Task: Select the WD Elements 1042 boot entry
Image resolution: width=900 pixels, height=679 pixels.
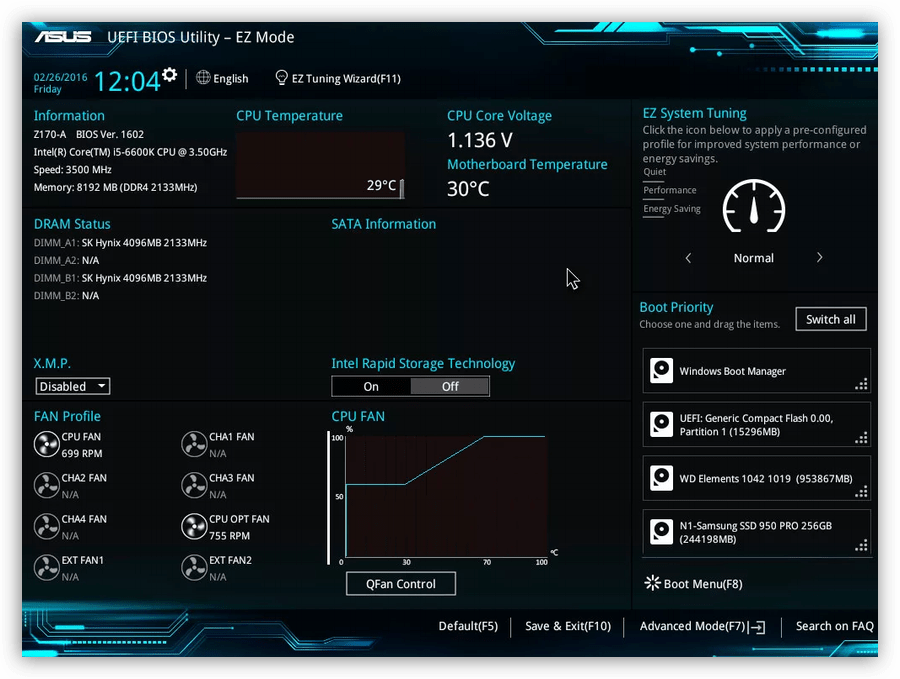Action: pyautogui.click(x=757, y=478)
